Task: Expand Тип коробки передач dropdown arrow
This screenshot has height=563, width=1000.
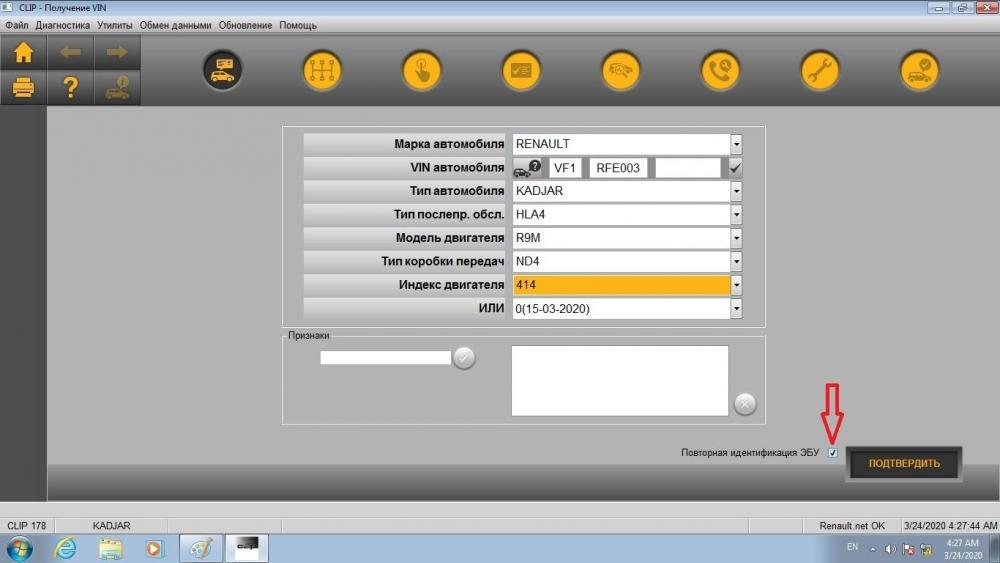Action: (736, 261)
